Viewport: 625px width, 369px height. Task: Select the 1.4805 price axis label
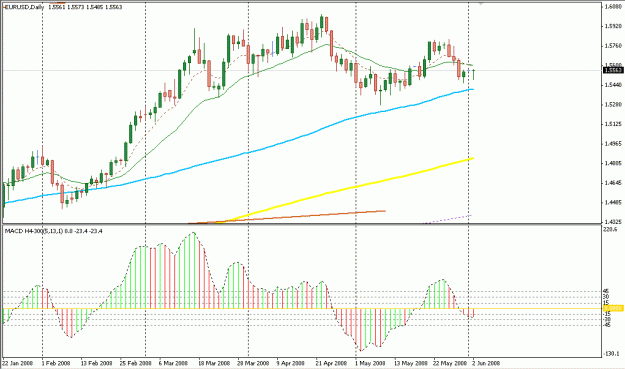(613, 163)
